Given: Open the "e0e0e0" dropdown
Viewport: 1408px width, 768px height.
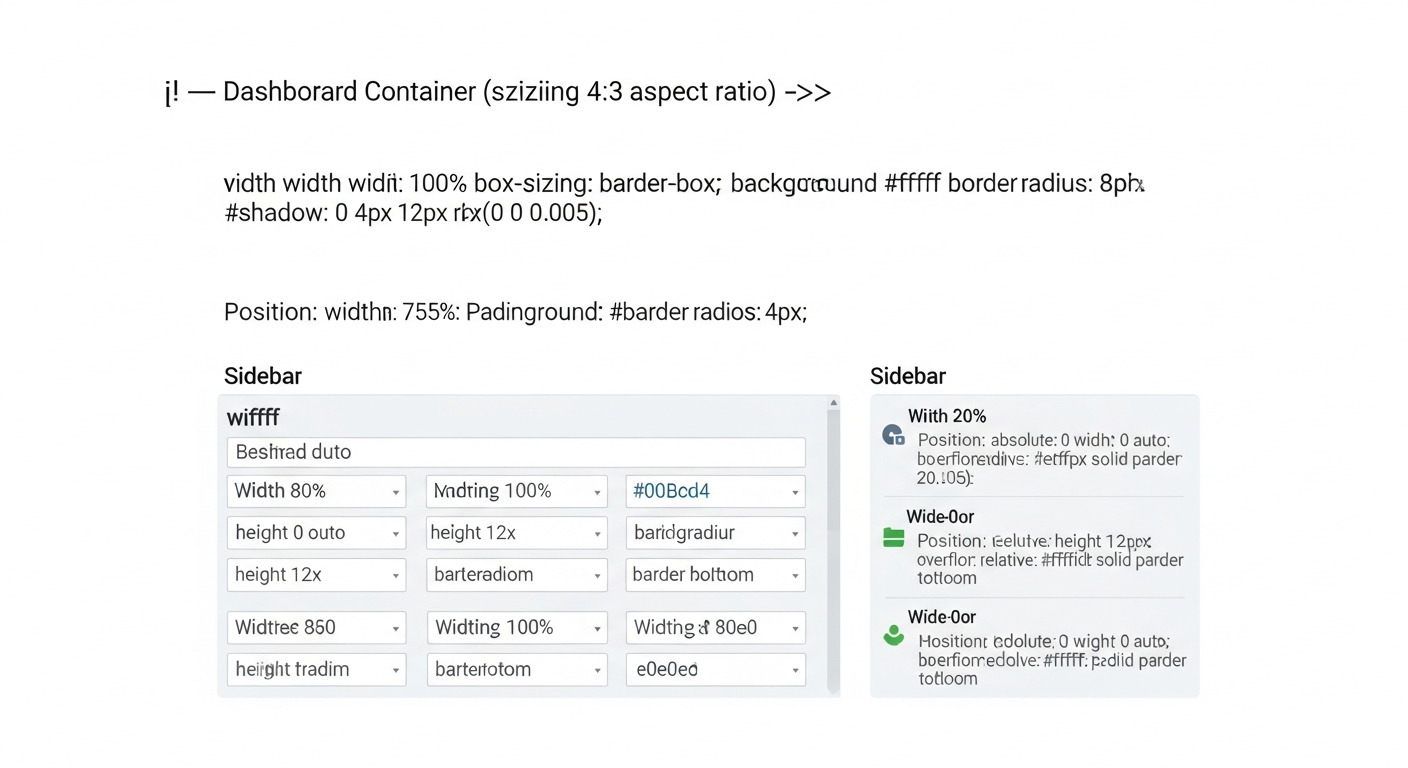Looking at the screenshot, I should [x=715, y=669].
